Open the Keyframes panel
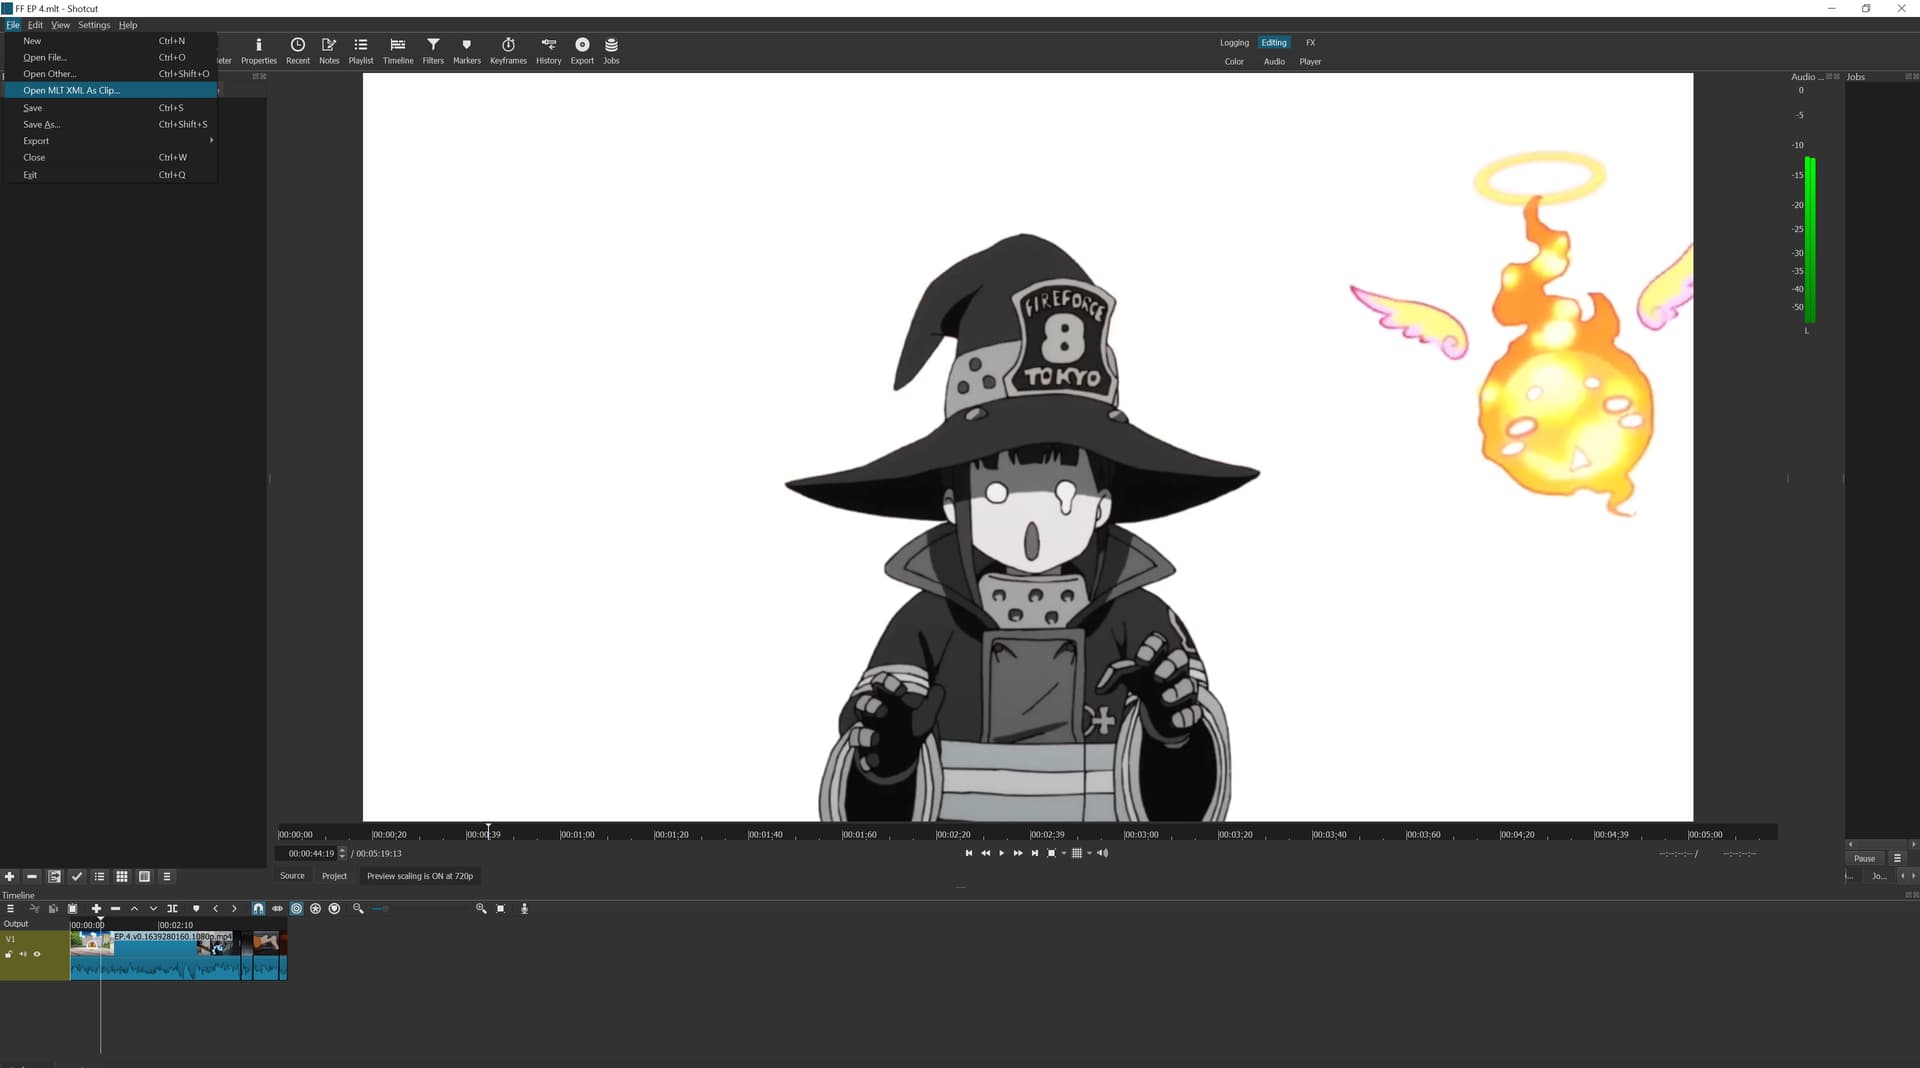Screen dimensions: 1920x1068 coord(508,51)
